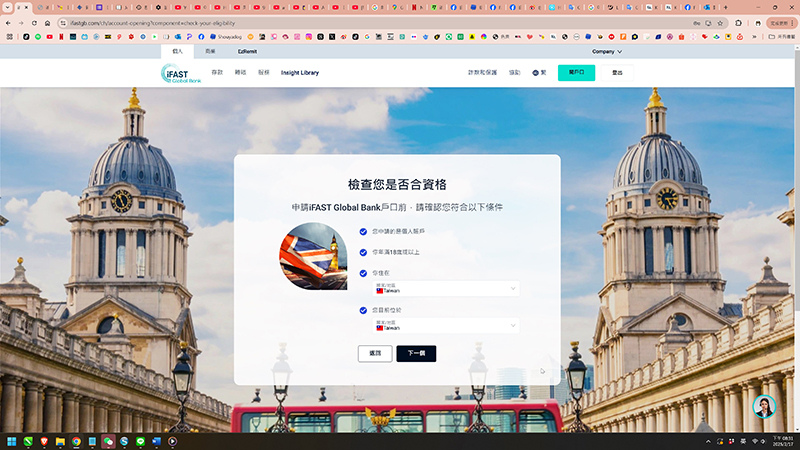
Task: Bookmark this page with the star icon
Action: (720, 23)
